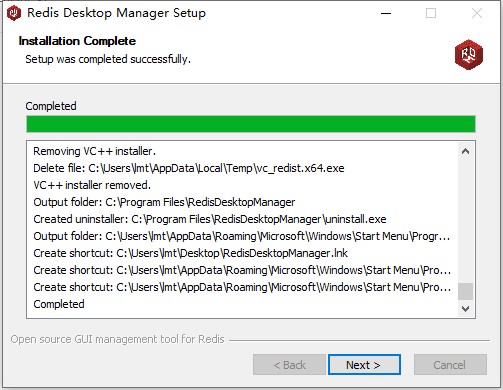Select the 'Delete file: vc_redist.x64.exe' log line
The height and width of the screenshot is (390, 503).
coord(189,168)
